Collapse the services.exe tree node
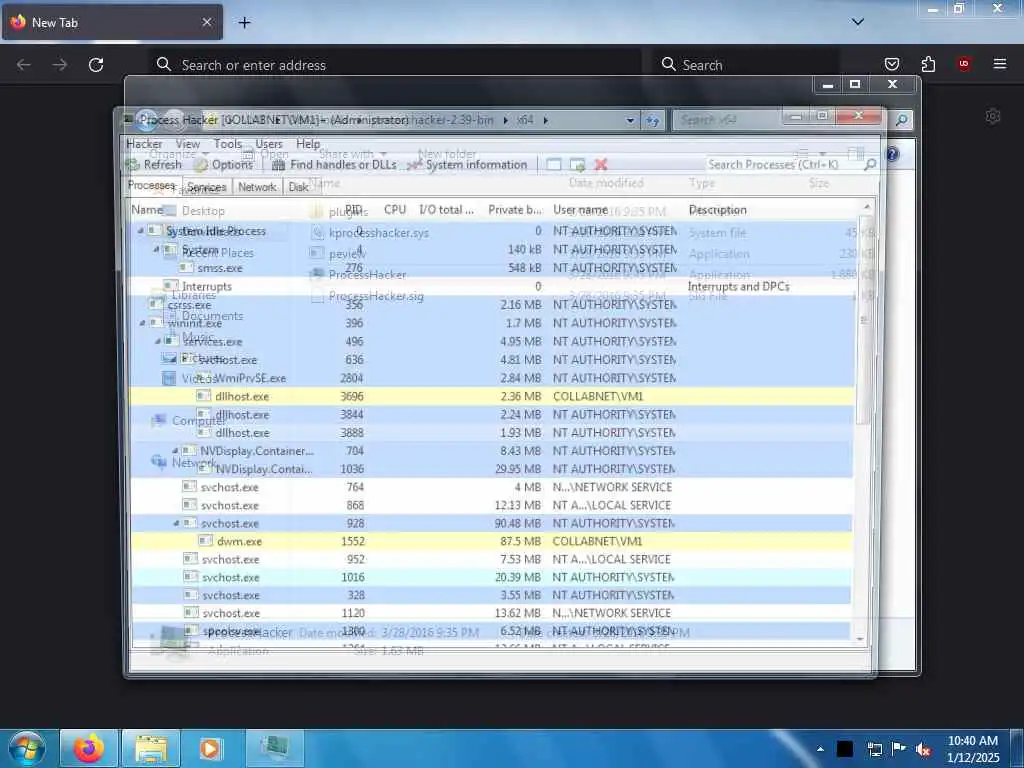This screenshot has width=1024, height=768. click(x=158, y=341)
